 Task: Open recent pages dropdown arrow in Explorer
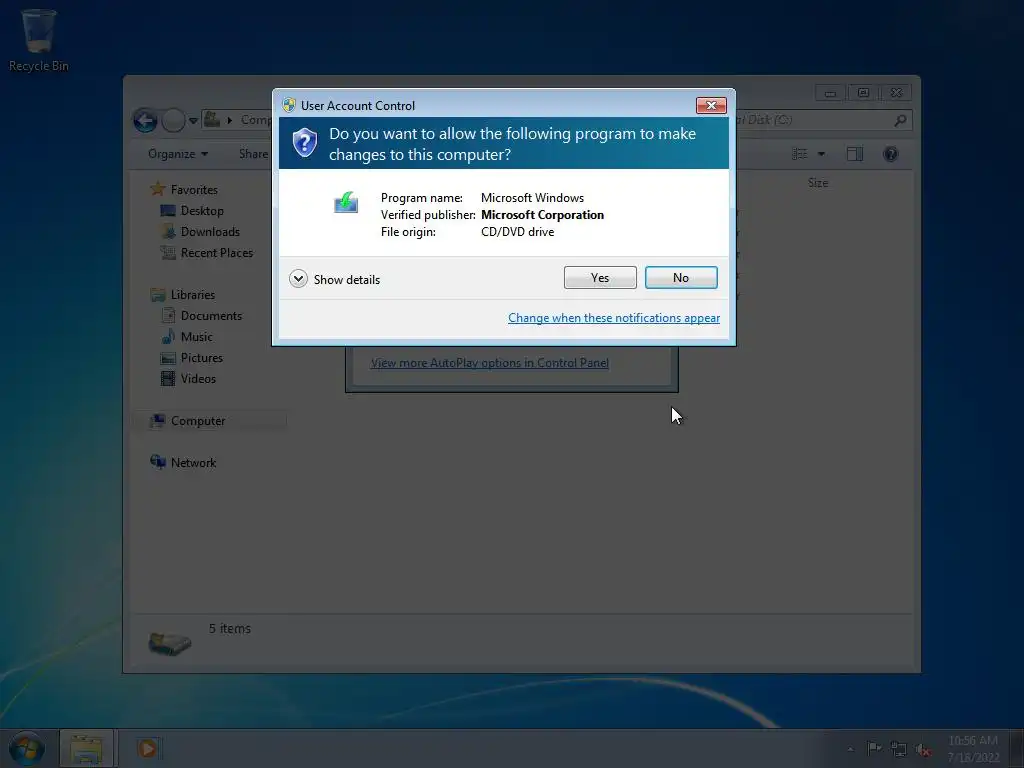click(x=193, y=121)
